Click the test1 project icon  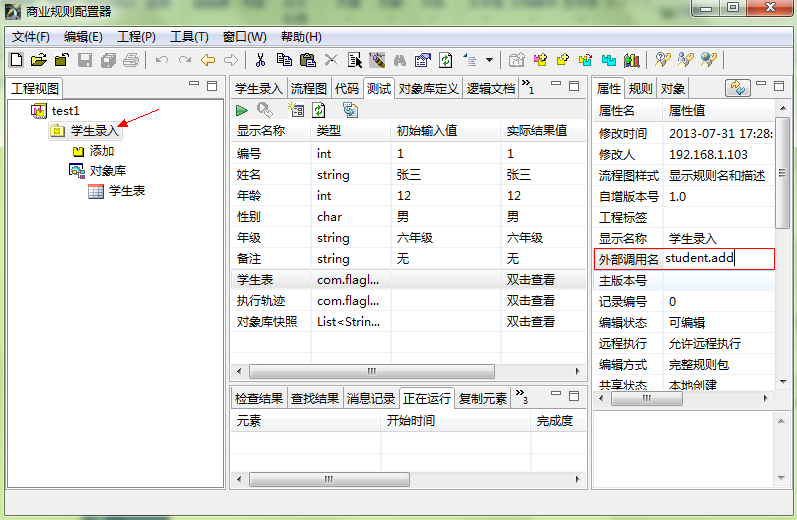pyautogui.click(x=39, y=110)
